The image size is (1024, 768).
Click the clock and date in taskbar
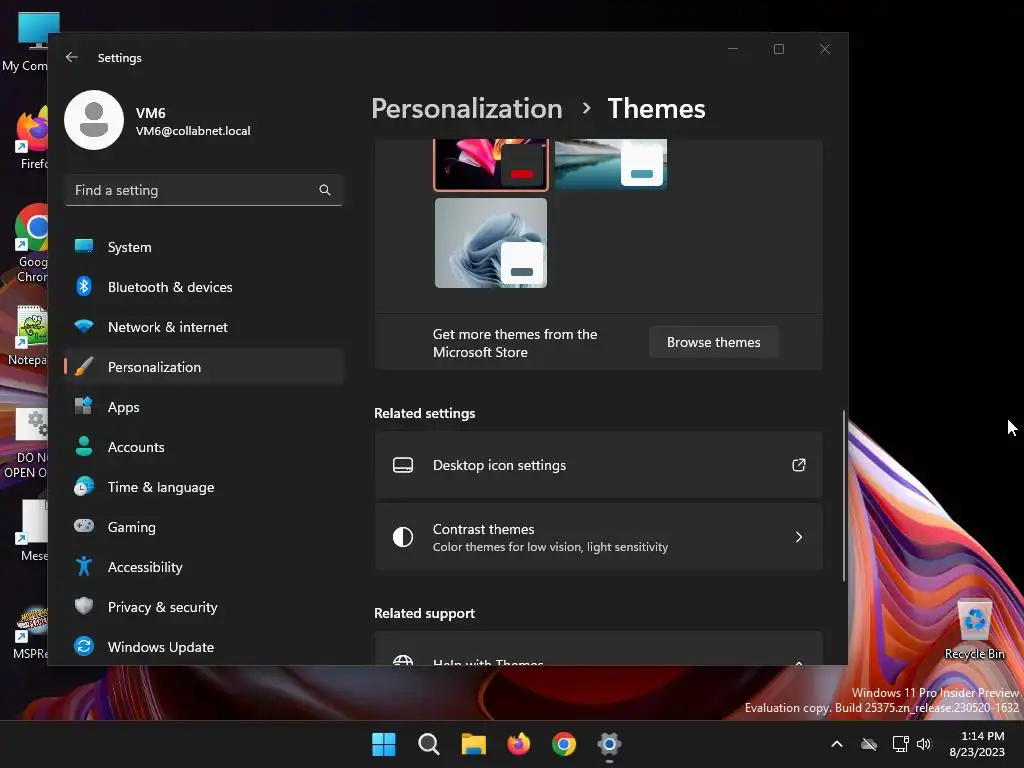(x=977, y=744)
